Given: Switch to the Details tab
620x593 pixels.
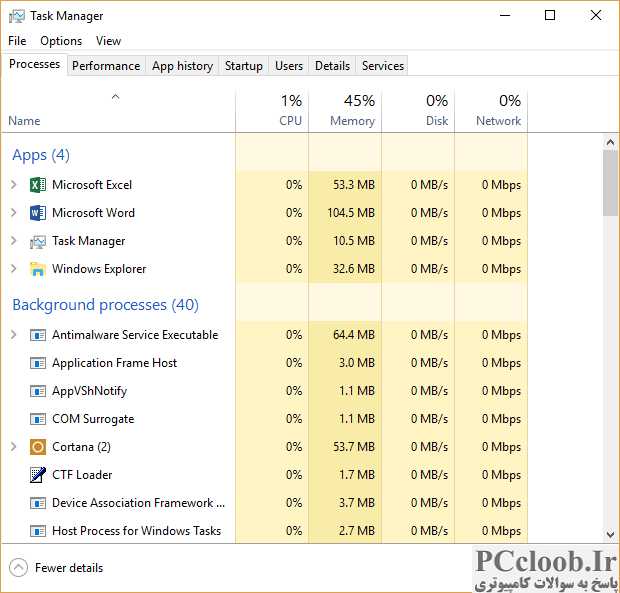Looking at the screenshot, I should [x=332, y=66].
